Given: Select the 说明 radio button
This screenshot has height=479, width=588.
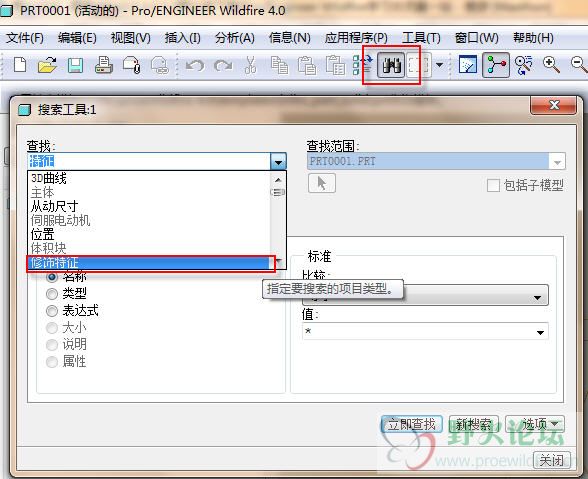Looking at the screenshot, I should (52, 345).
